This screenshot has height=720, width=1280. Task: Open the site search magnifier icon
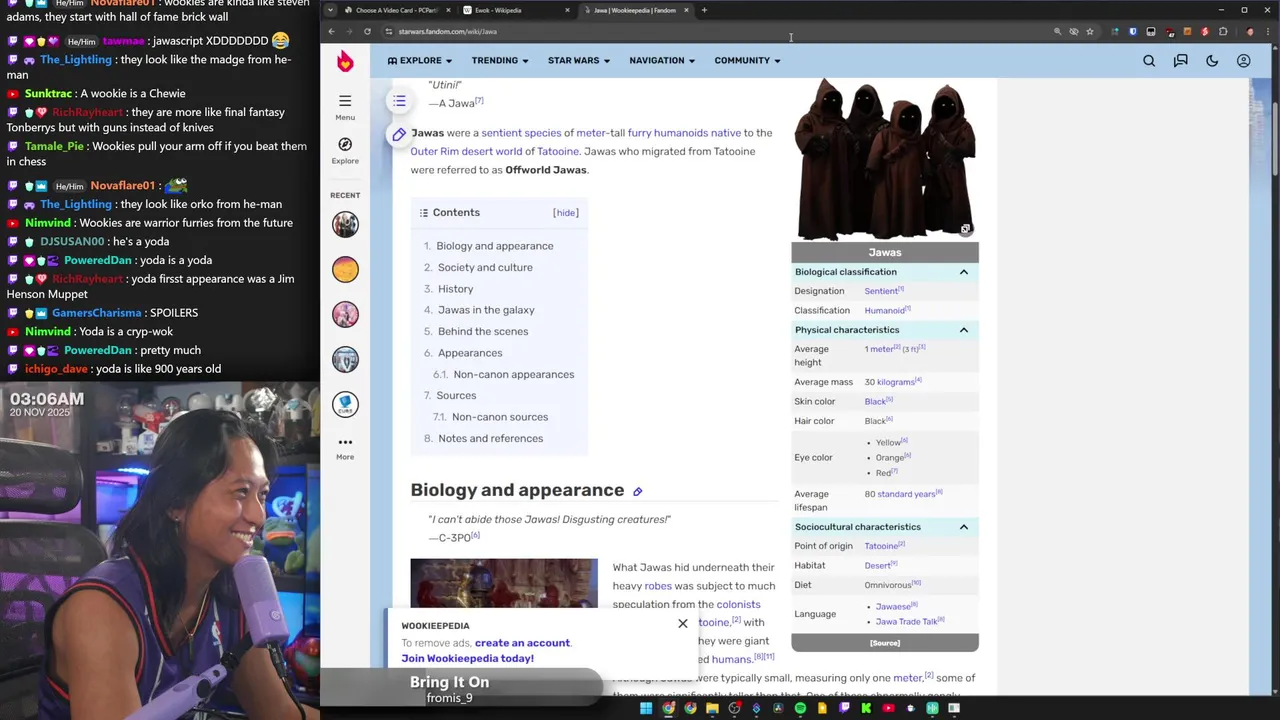pyautogui.click(x=1149, y=61)
